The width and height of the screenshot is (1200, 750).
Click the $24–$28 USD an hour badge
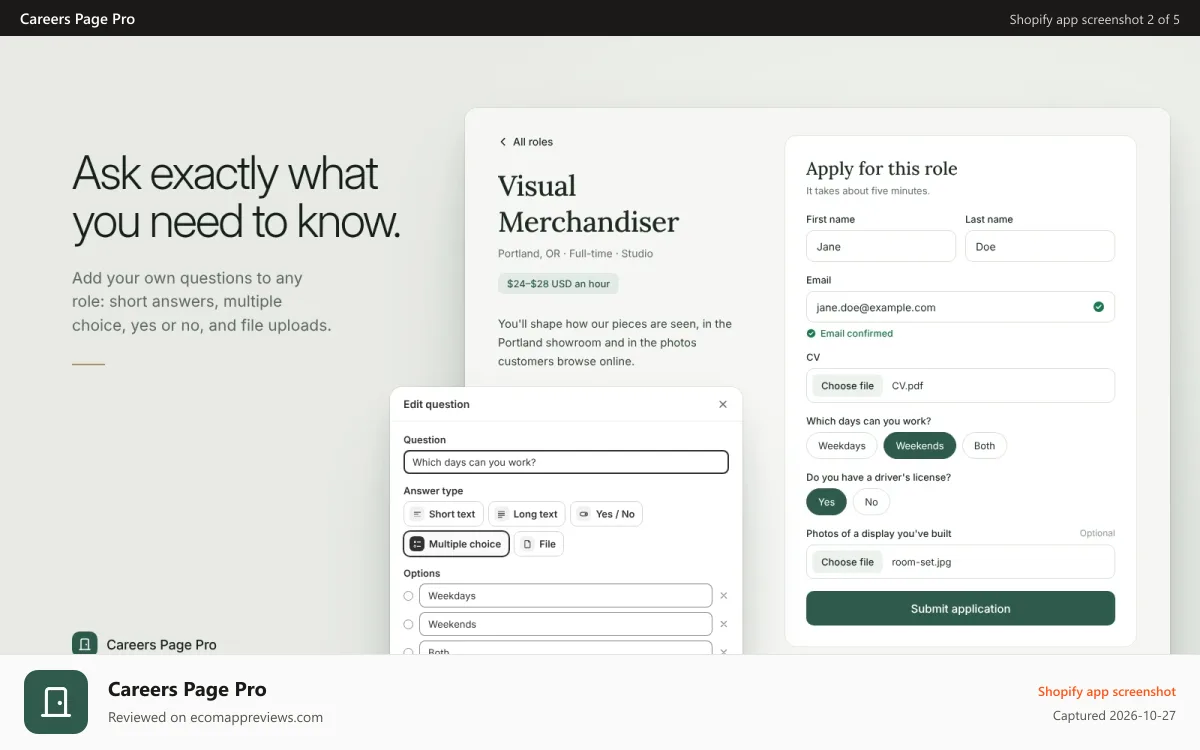pos(558,284)
